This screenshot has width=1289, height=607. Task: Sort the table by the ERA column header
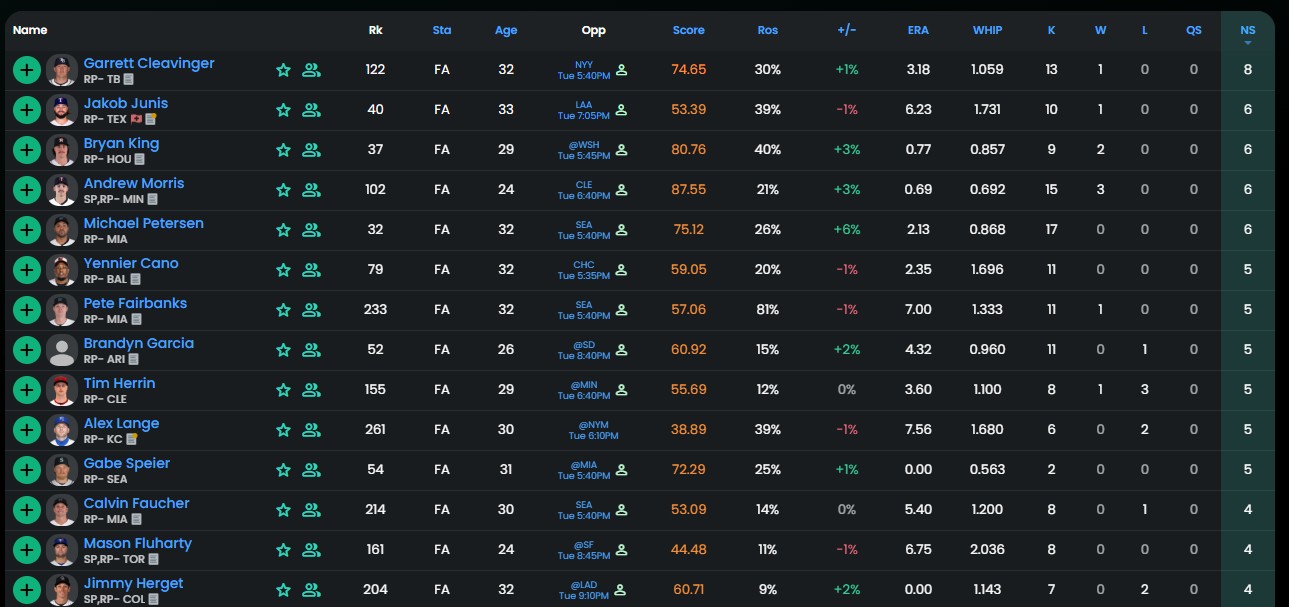coord(918,30)
